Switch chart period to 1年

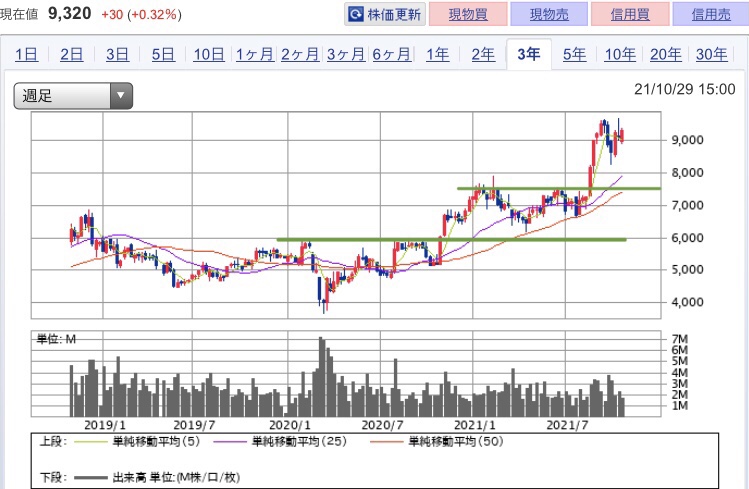point(438,54)
